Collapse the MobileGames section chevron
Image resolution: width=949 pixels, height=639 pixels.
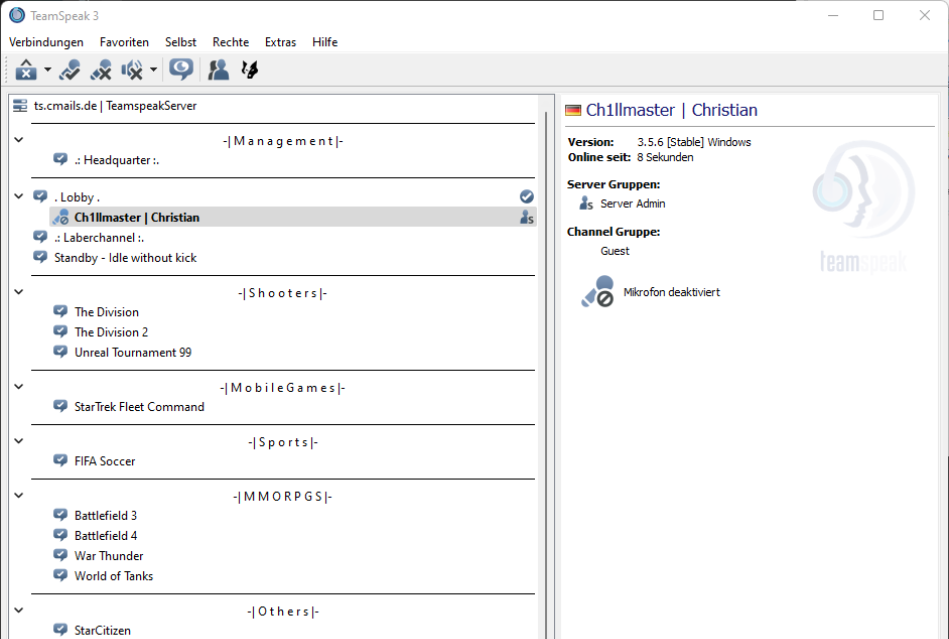(x=19, y=387)
